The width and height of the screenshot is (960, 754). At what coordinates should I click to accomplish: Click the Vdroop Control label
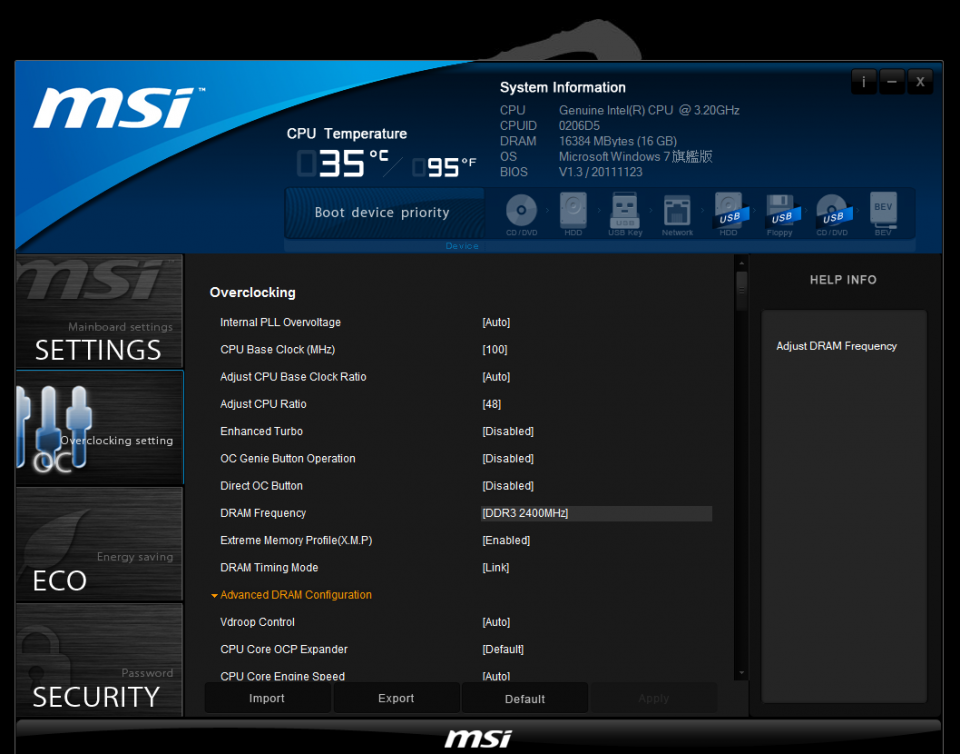[257, 622]
